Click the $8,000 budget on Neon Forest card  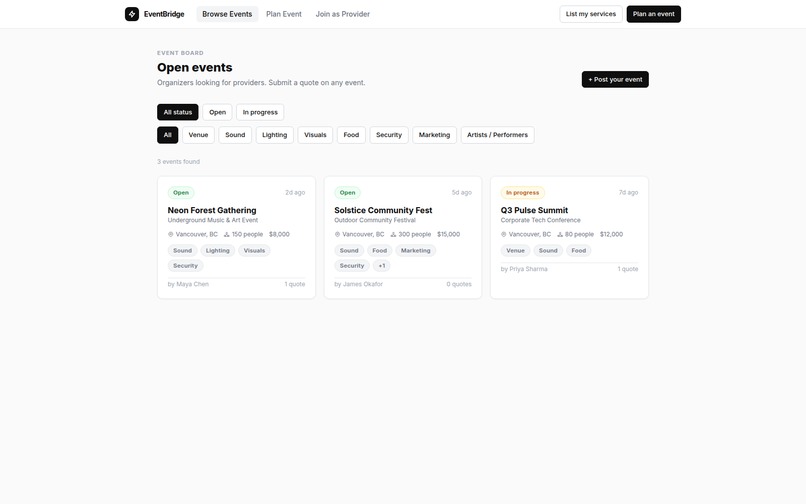[279, 235]
